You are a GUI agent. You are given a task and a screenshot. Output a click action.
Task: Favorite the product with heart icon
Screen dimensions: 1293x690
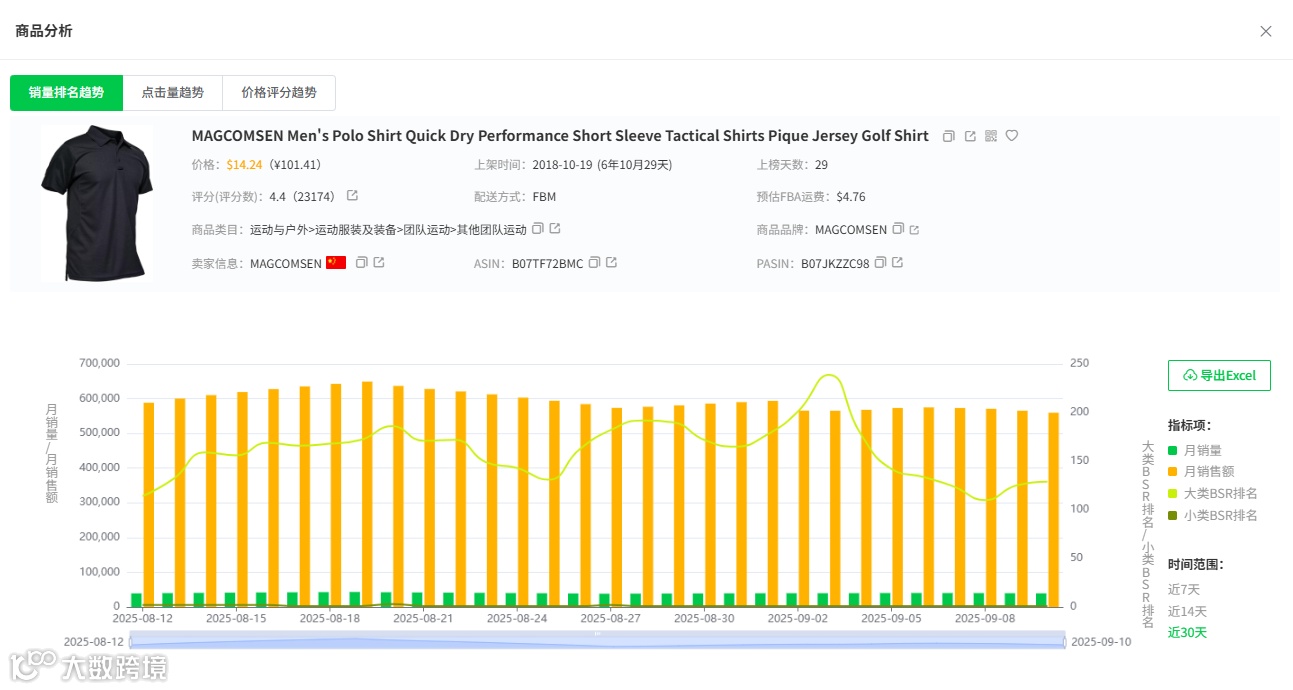click(1012, 136)
